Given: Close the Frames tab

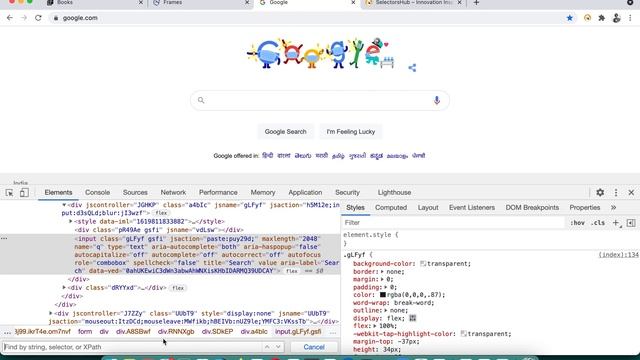Looking at the screenshot, I should point(247,3).
